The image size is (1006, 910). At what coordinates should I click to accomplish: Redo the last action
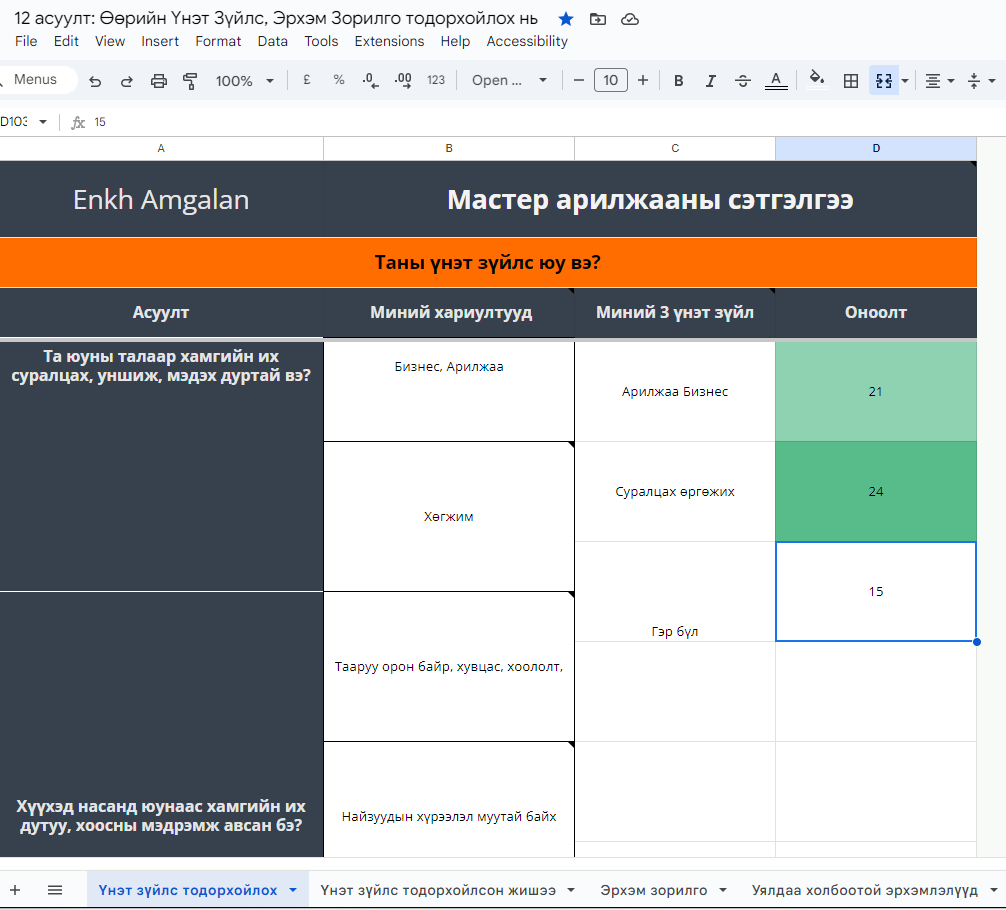tap(126, 81)
